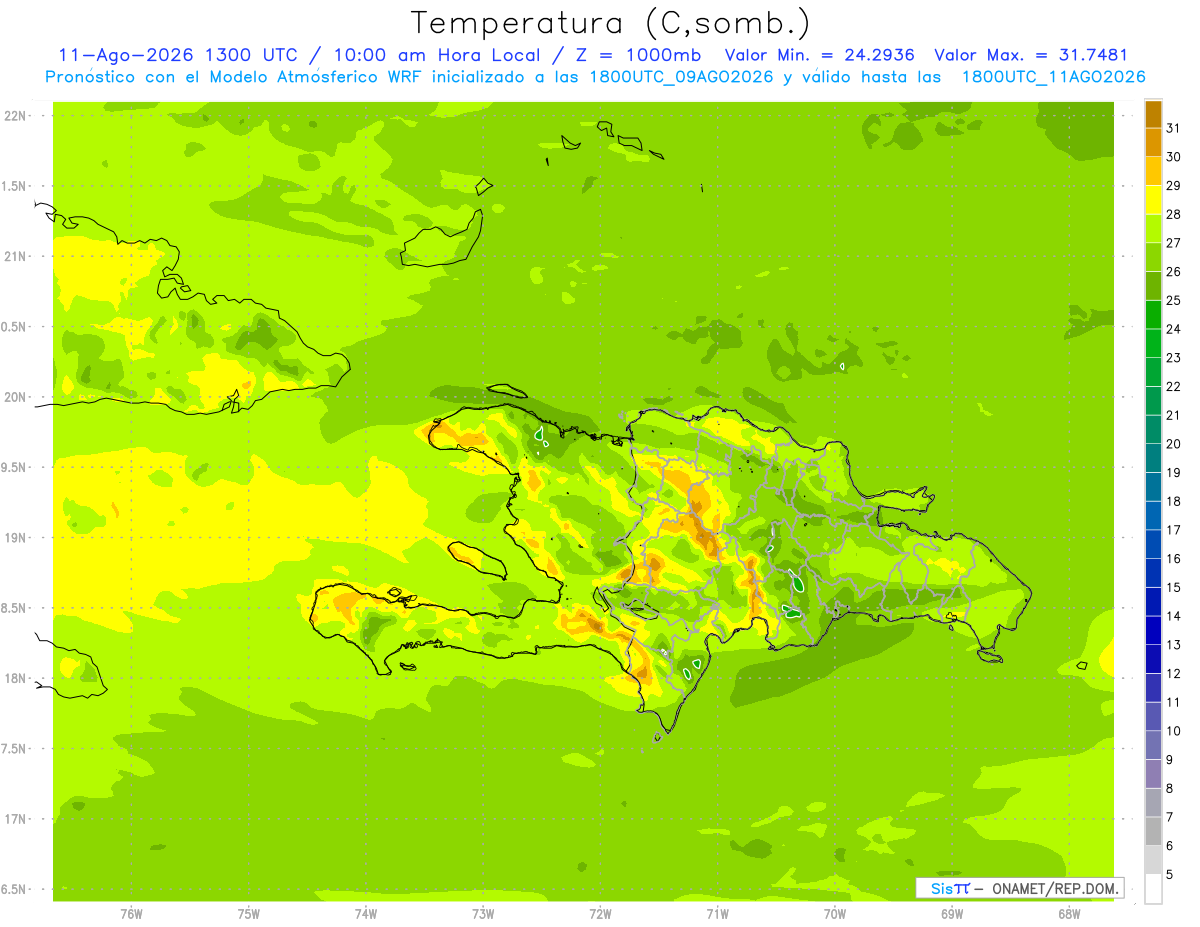
Task: Pick the purple swatch between legend 9 and 10
Action: [x=1153, y=745]
